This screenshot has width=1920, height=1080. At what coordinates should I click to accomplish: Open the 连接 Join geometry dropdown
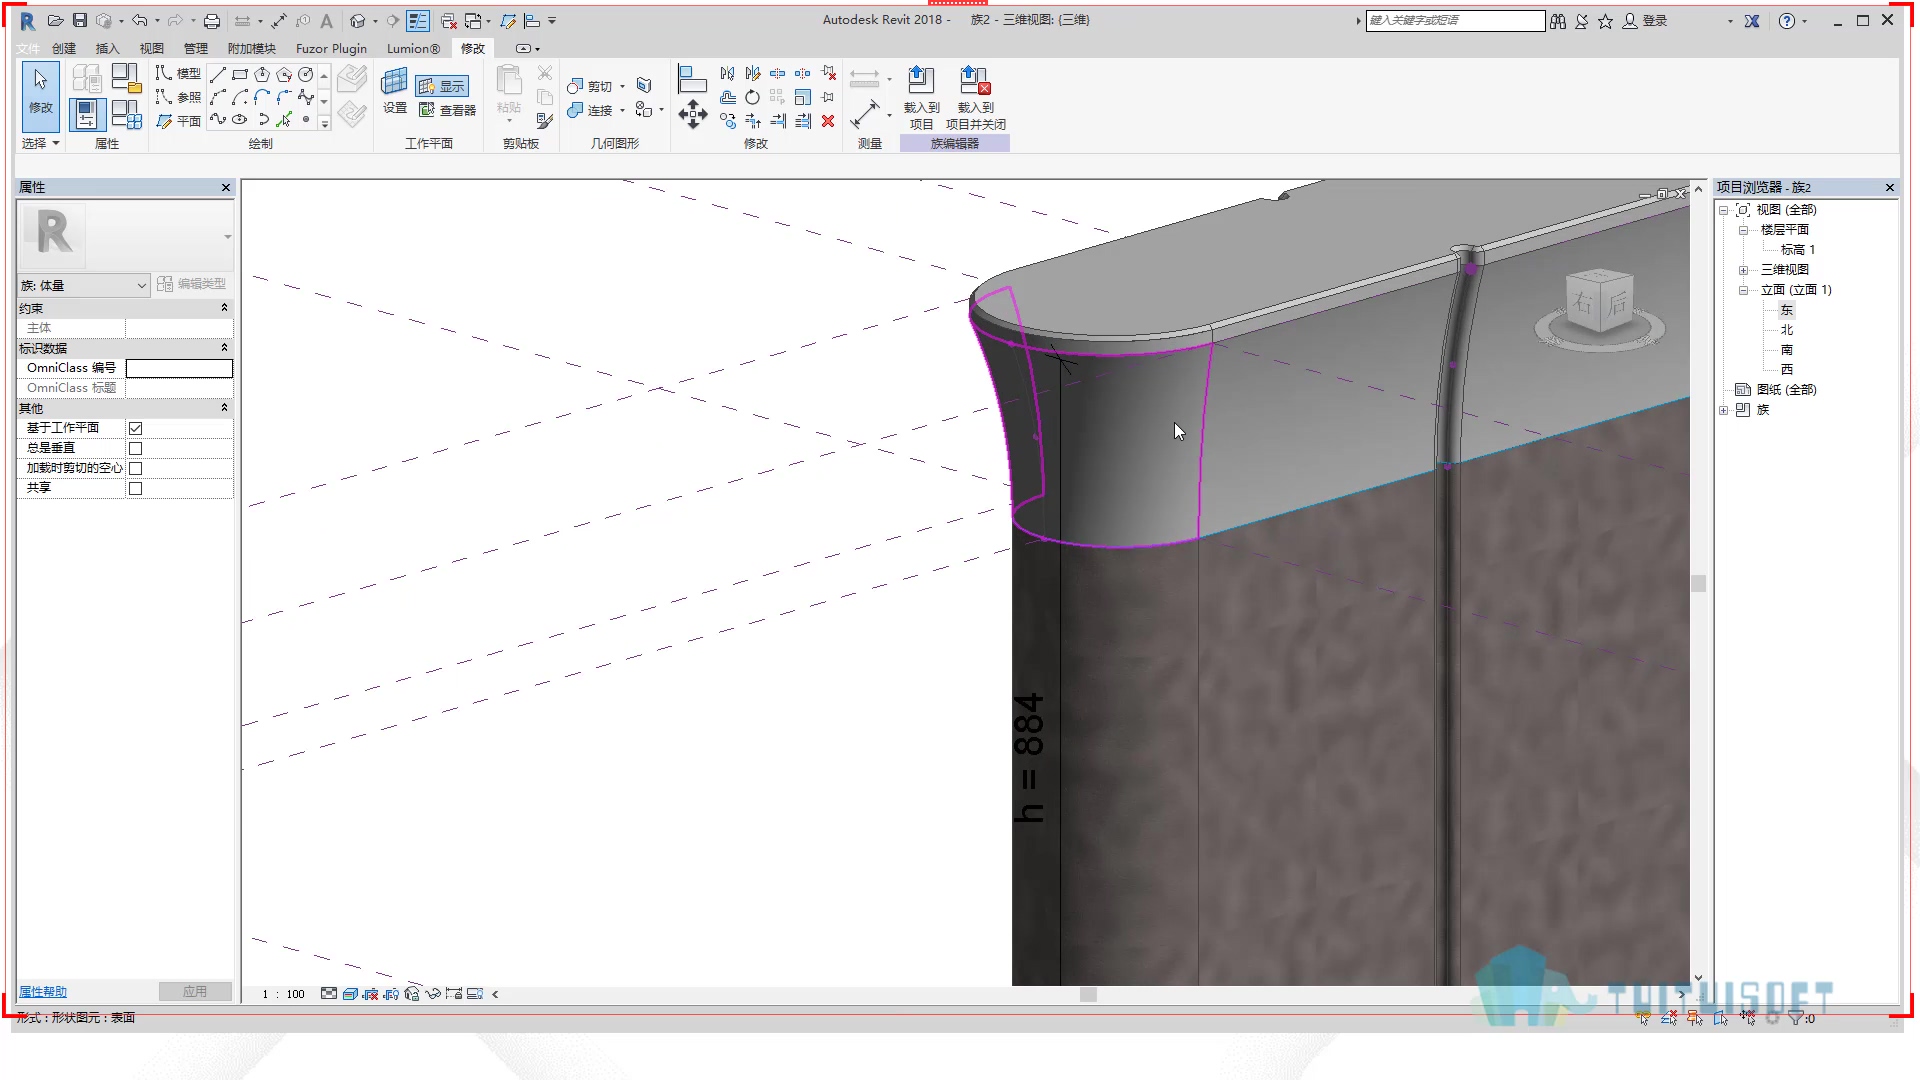click(622, 111)
